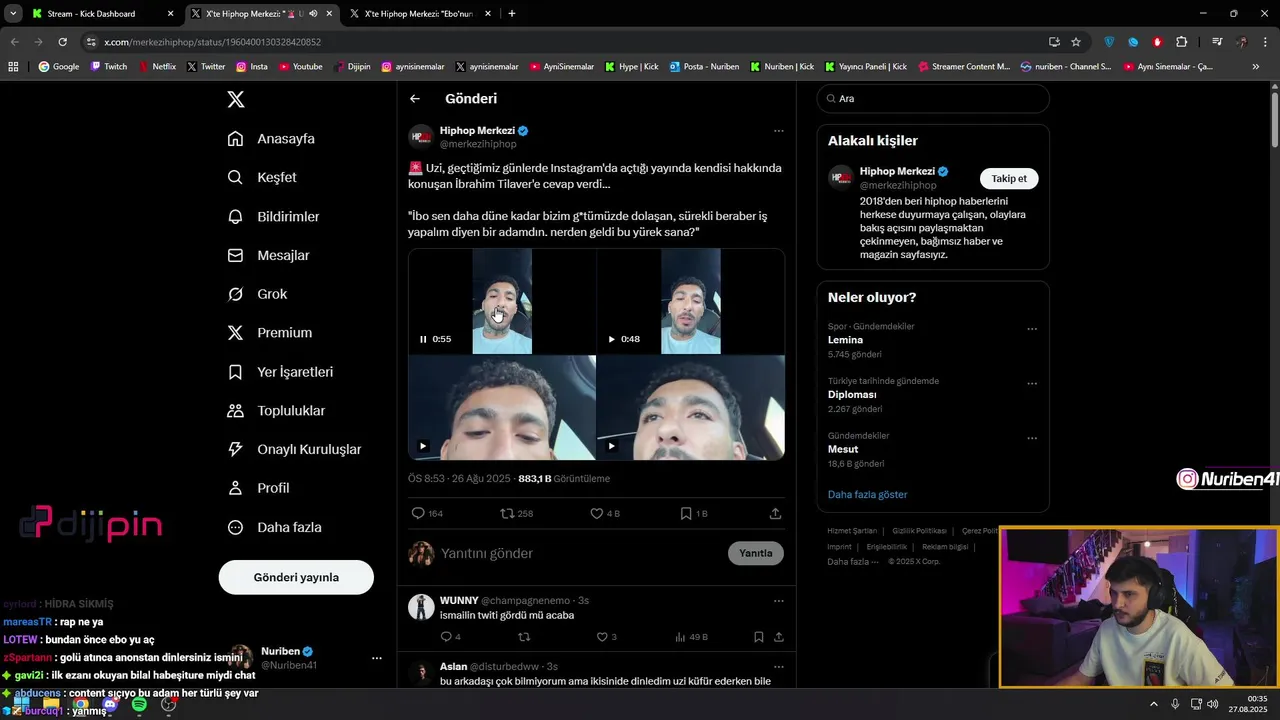Play the second video at 0:48

611,339
